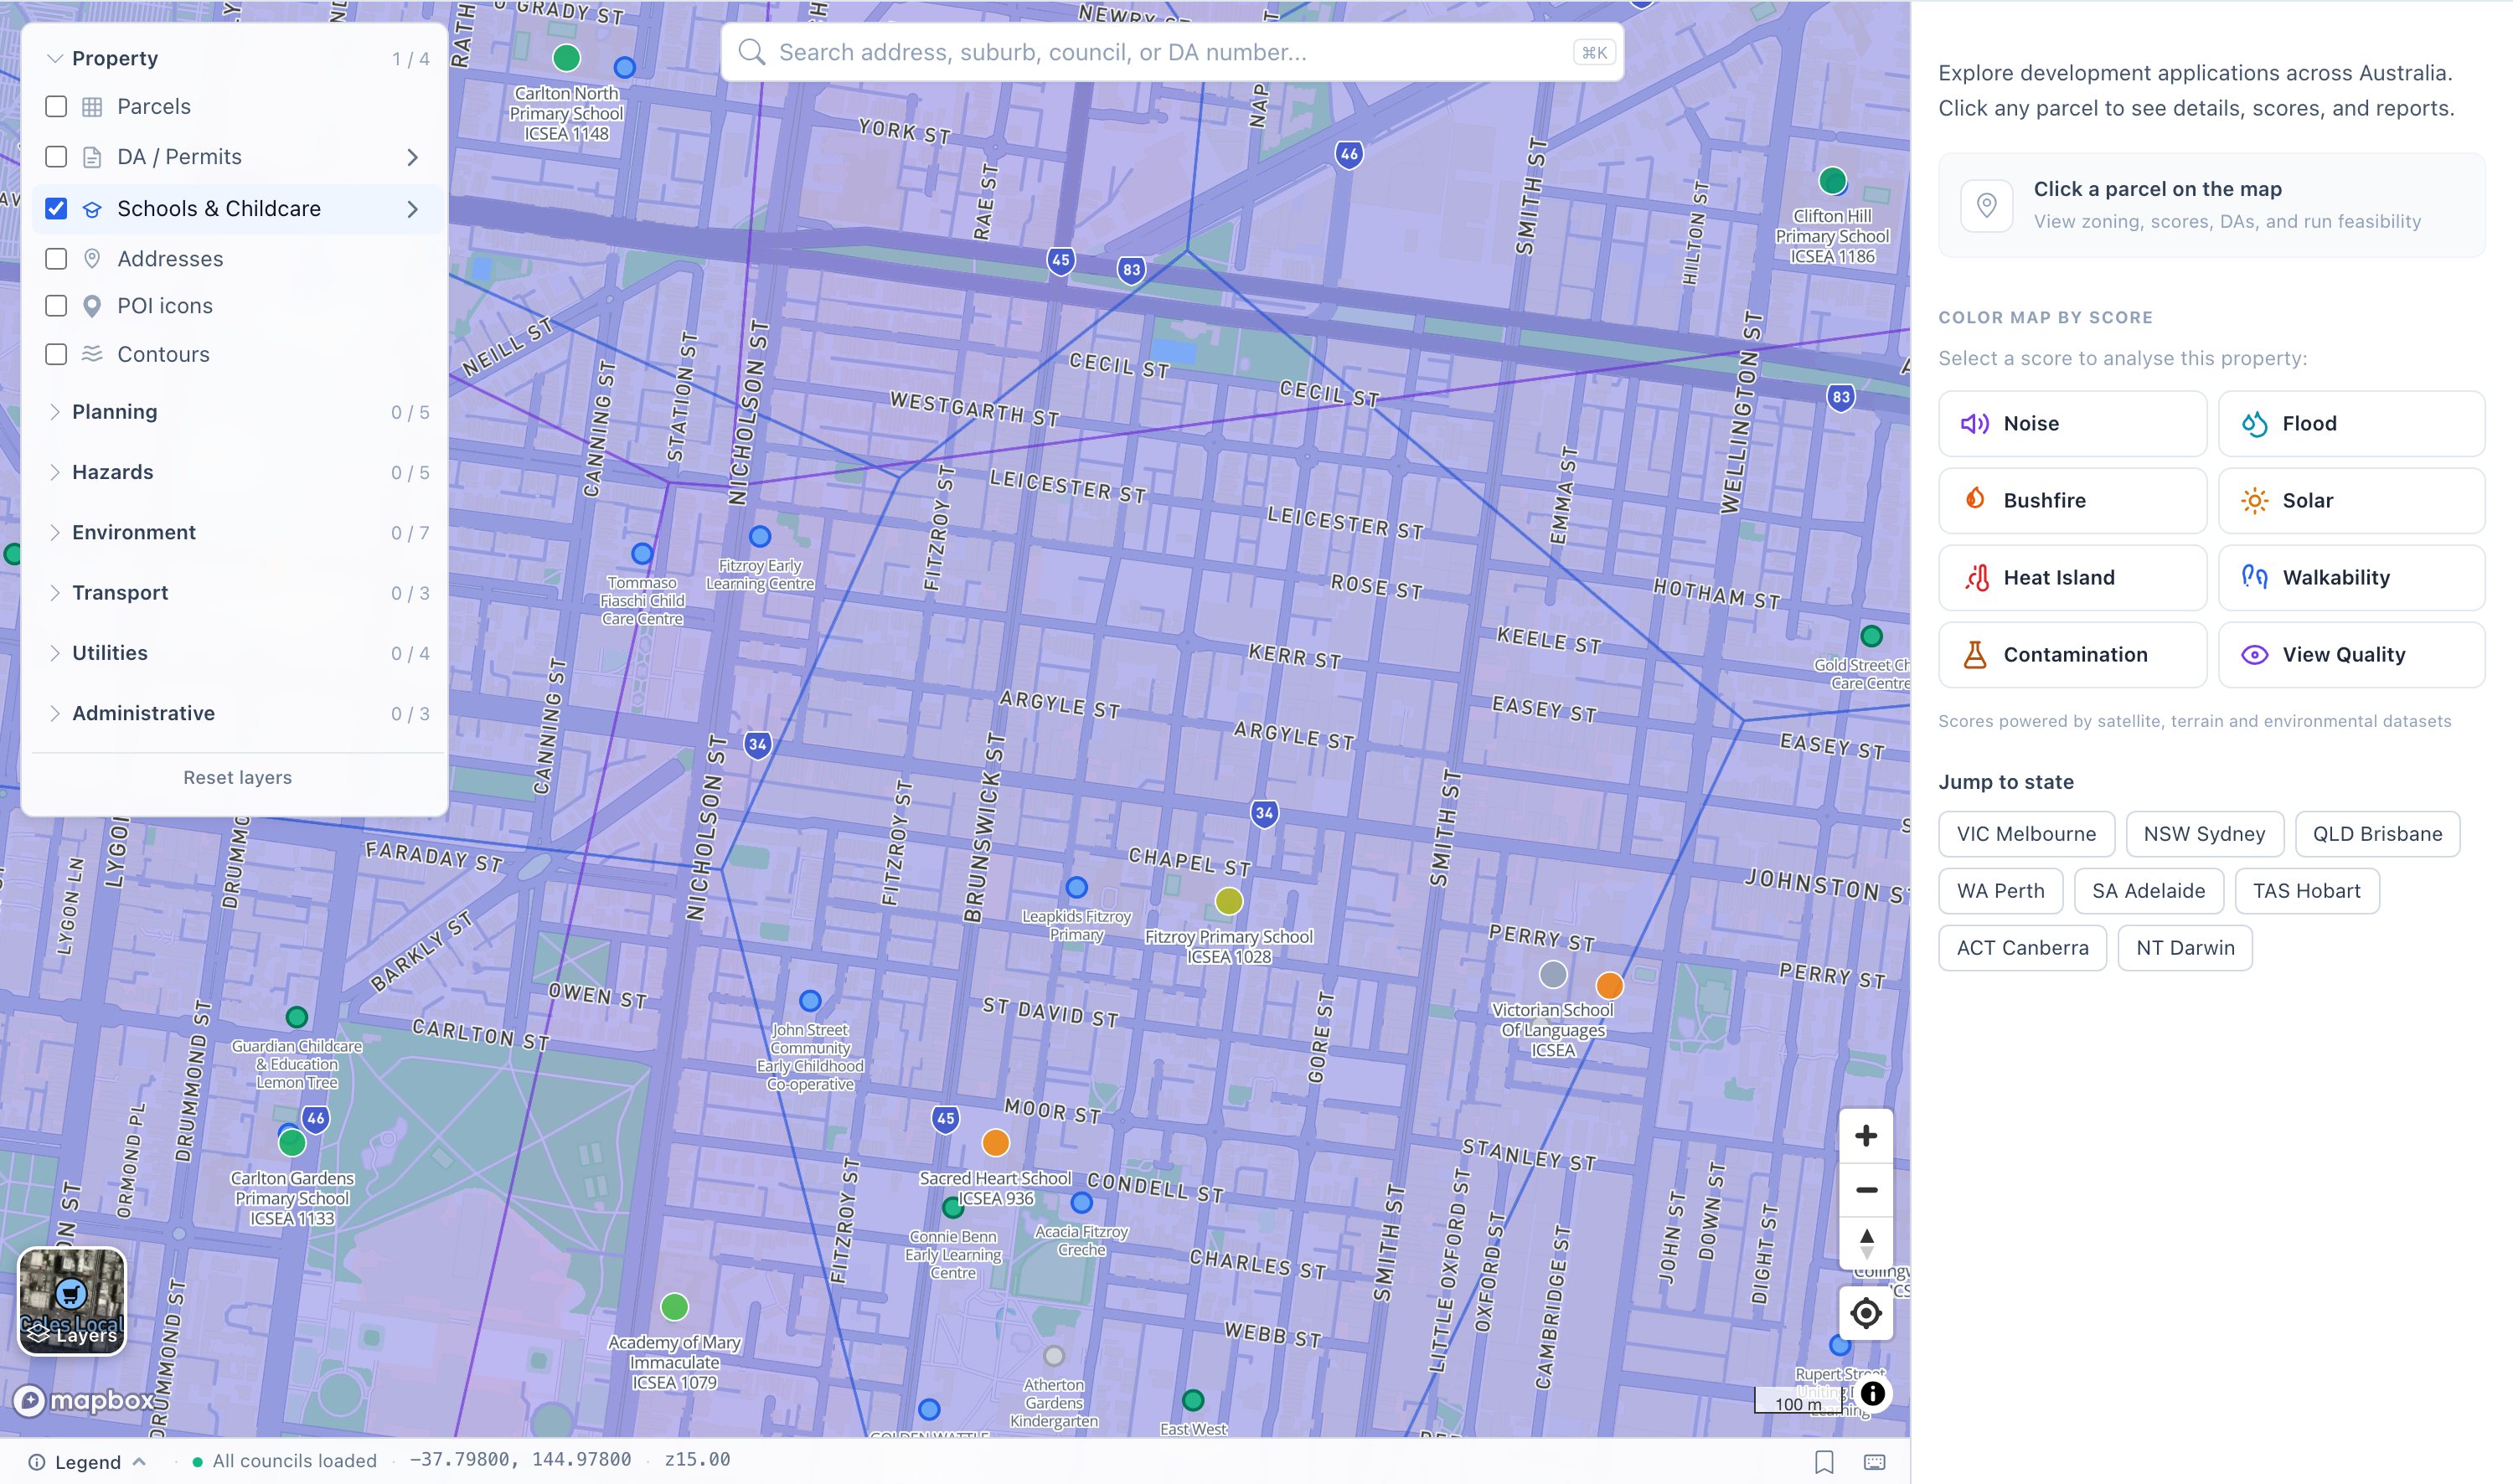Click Reset layers
This screenshot has width=2513, height=1484.
point(237,778)
